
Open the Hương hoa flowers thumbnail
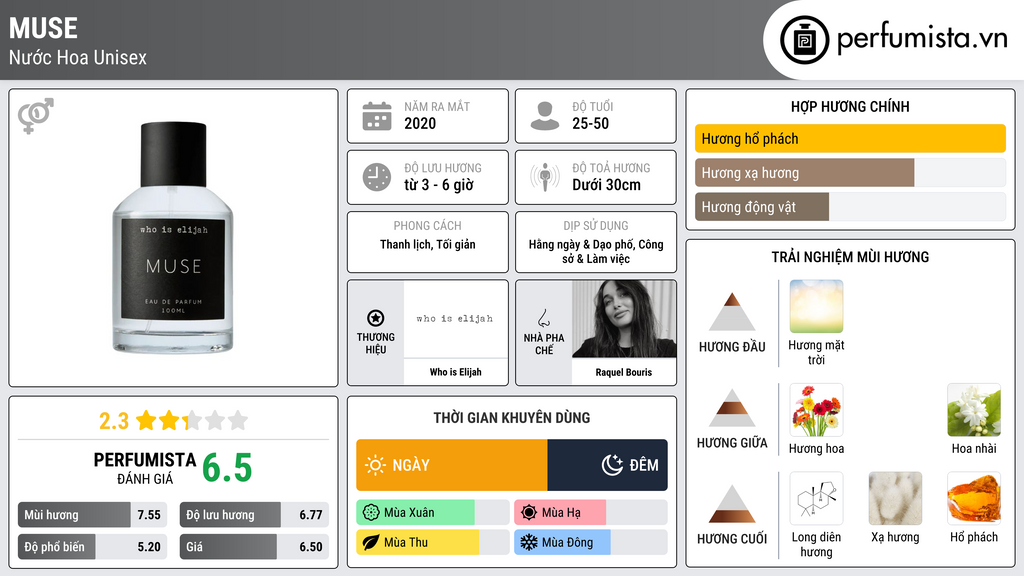816,410
